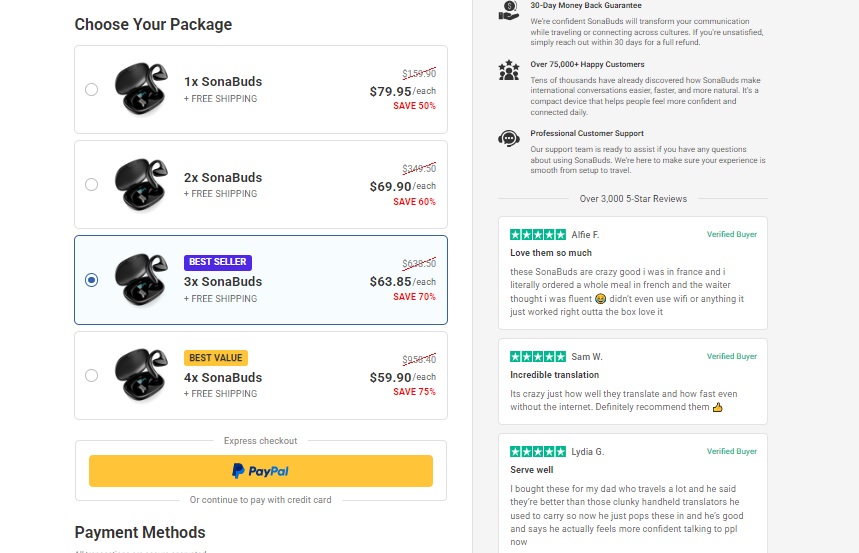Click the Payment Methods heading

point(140,532)
